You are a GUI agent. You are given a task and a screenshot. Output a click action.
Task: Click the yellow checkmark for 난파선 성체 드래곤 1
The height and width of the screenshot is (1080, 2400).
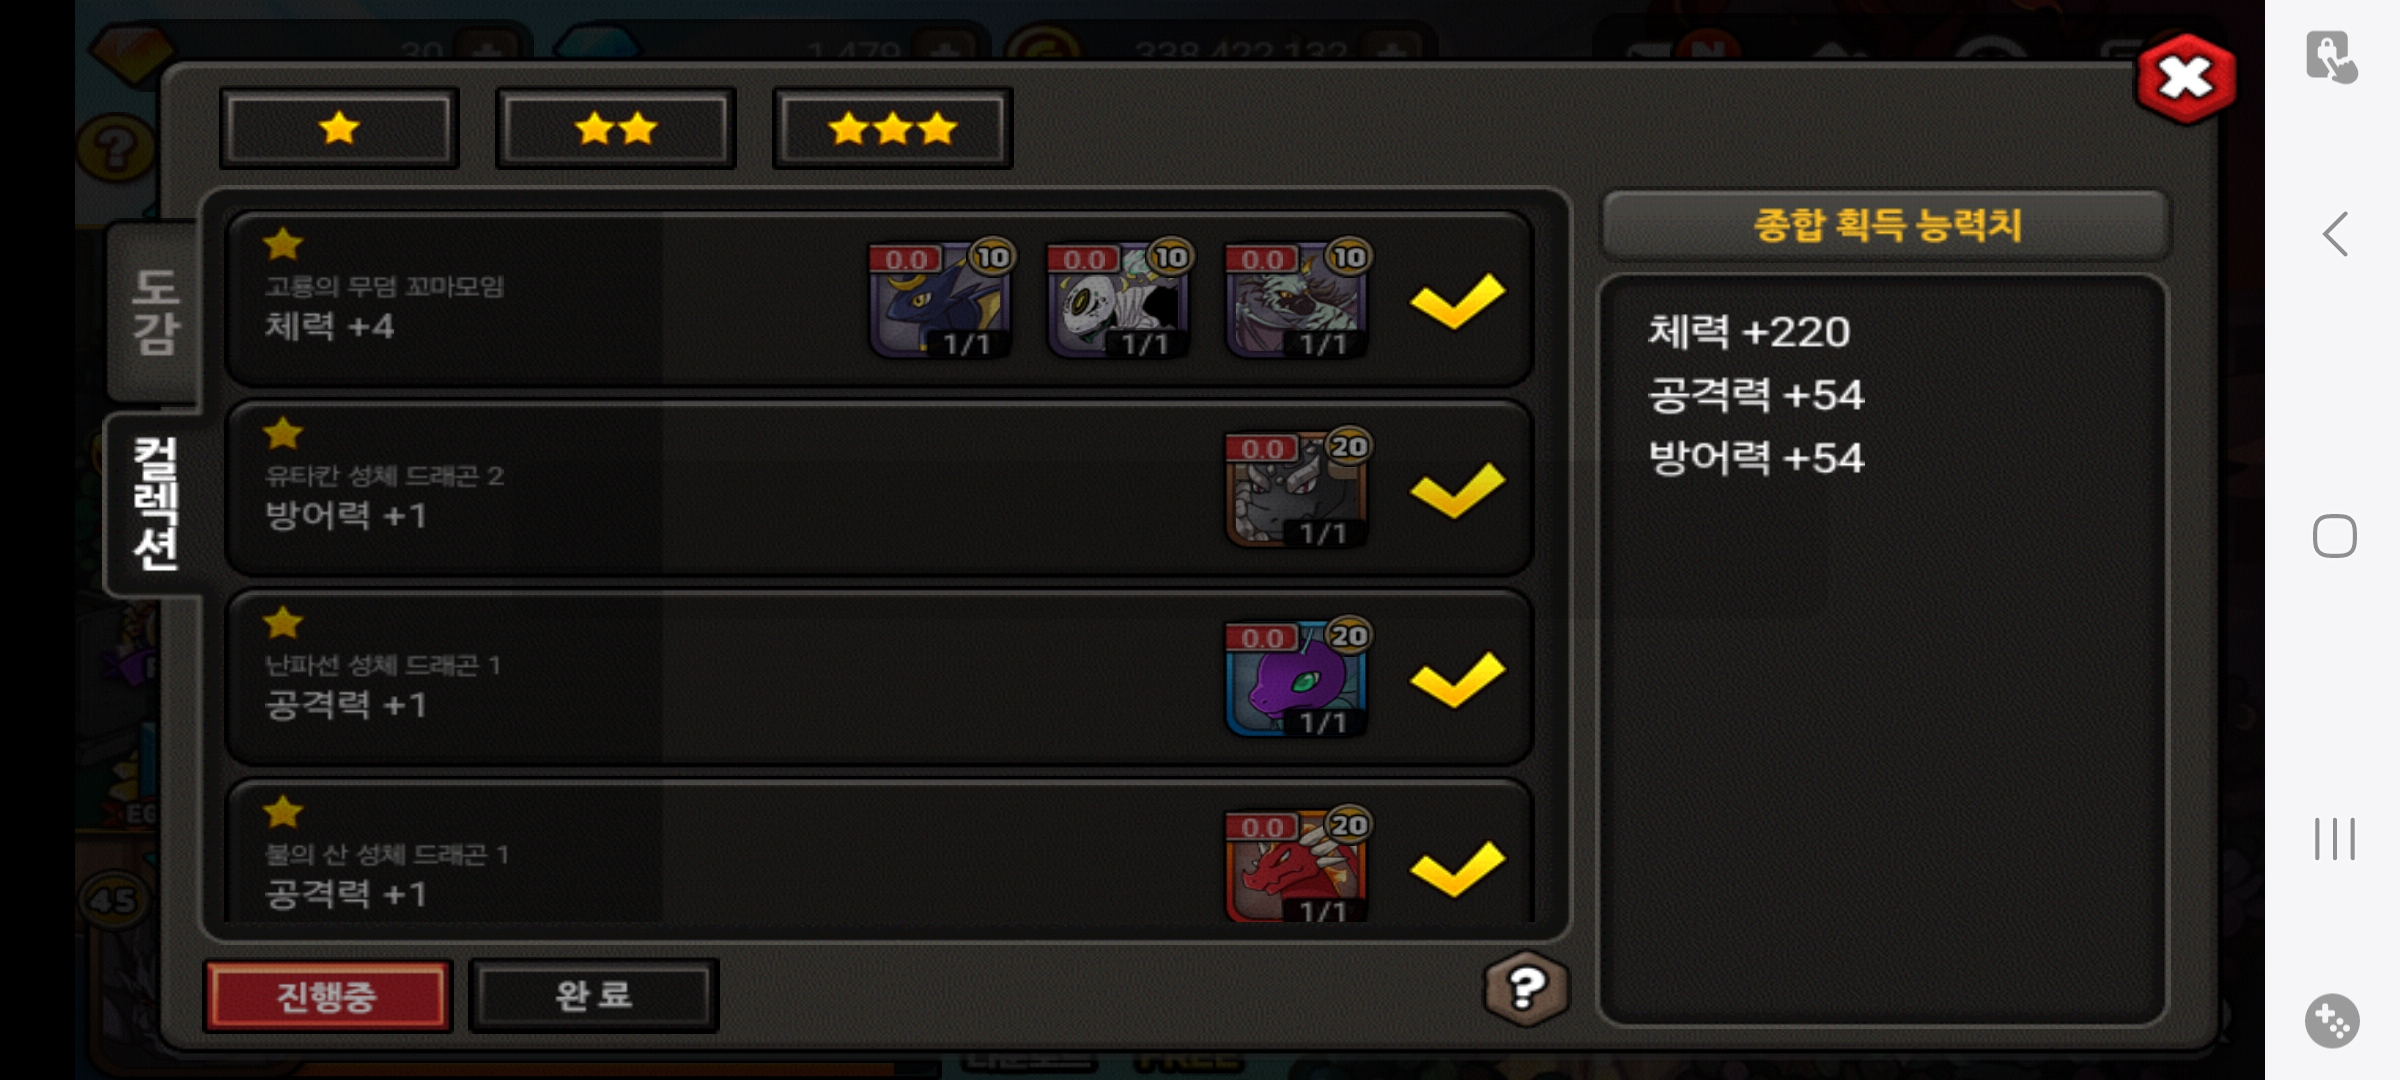pos(1457,678)
